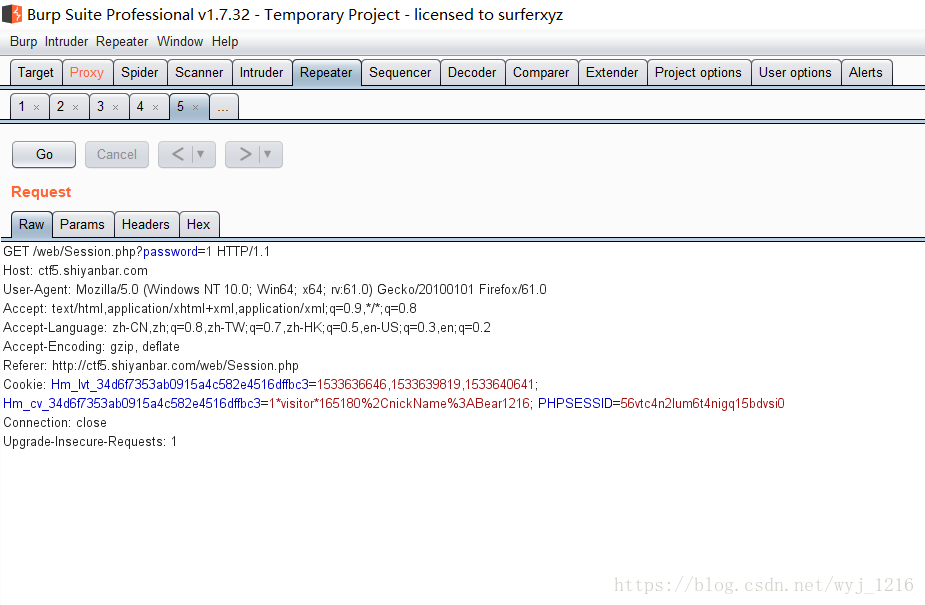Click the Connection: close line

55,422
